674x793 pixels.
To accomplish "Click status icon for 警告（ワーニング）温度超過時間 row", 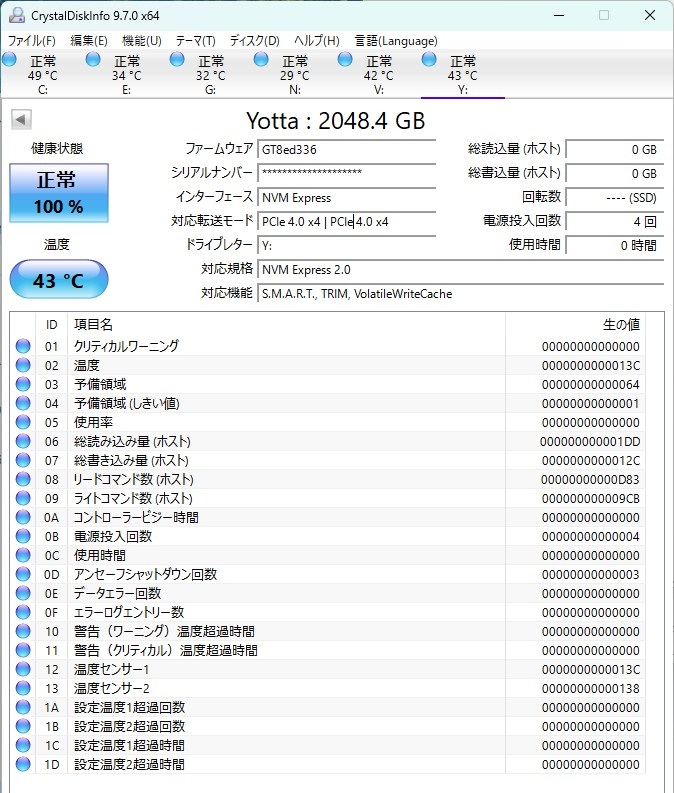I will tap(23, 631).
